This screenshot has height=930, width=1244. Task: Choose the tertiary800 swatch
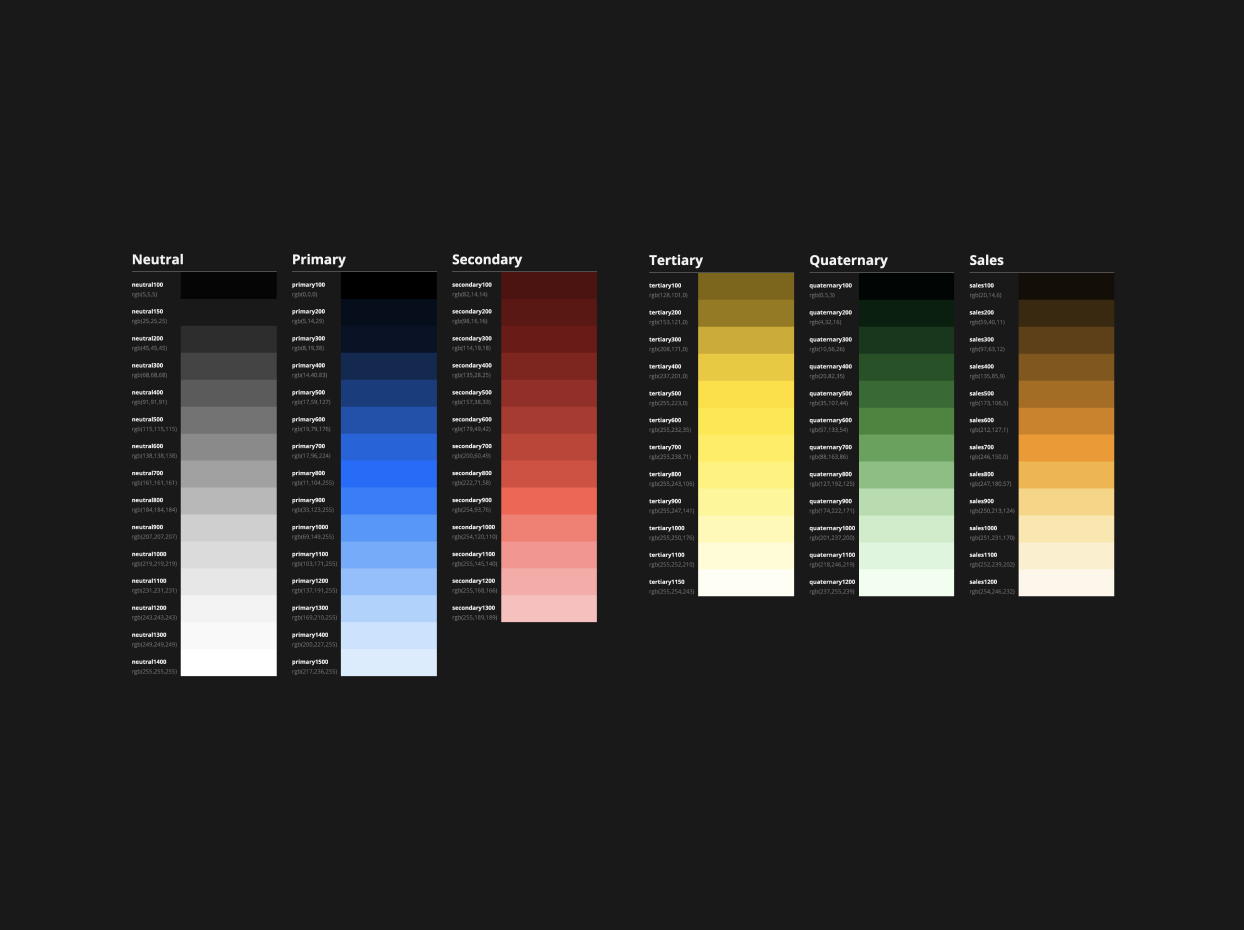pyautogui.click(x=746, y=475)
